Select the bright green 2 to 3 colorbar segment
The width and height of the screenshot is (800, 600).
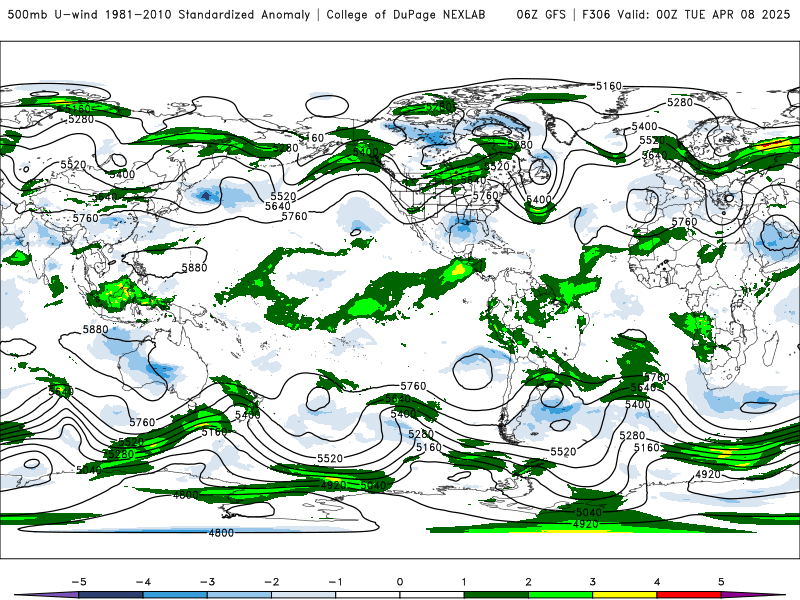coord(561,595)
